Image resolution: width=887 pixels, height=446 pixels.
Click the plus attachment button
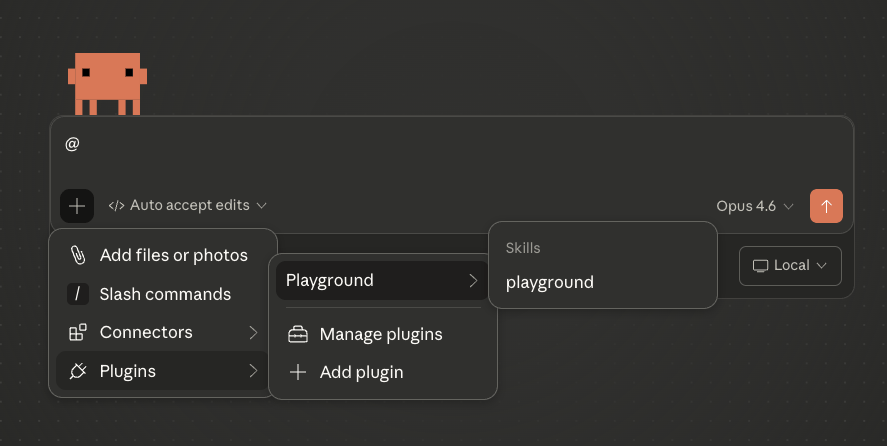77,206
